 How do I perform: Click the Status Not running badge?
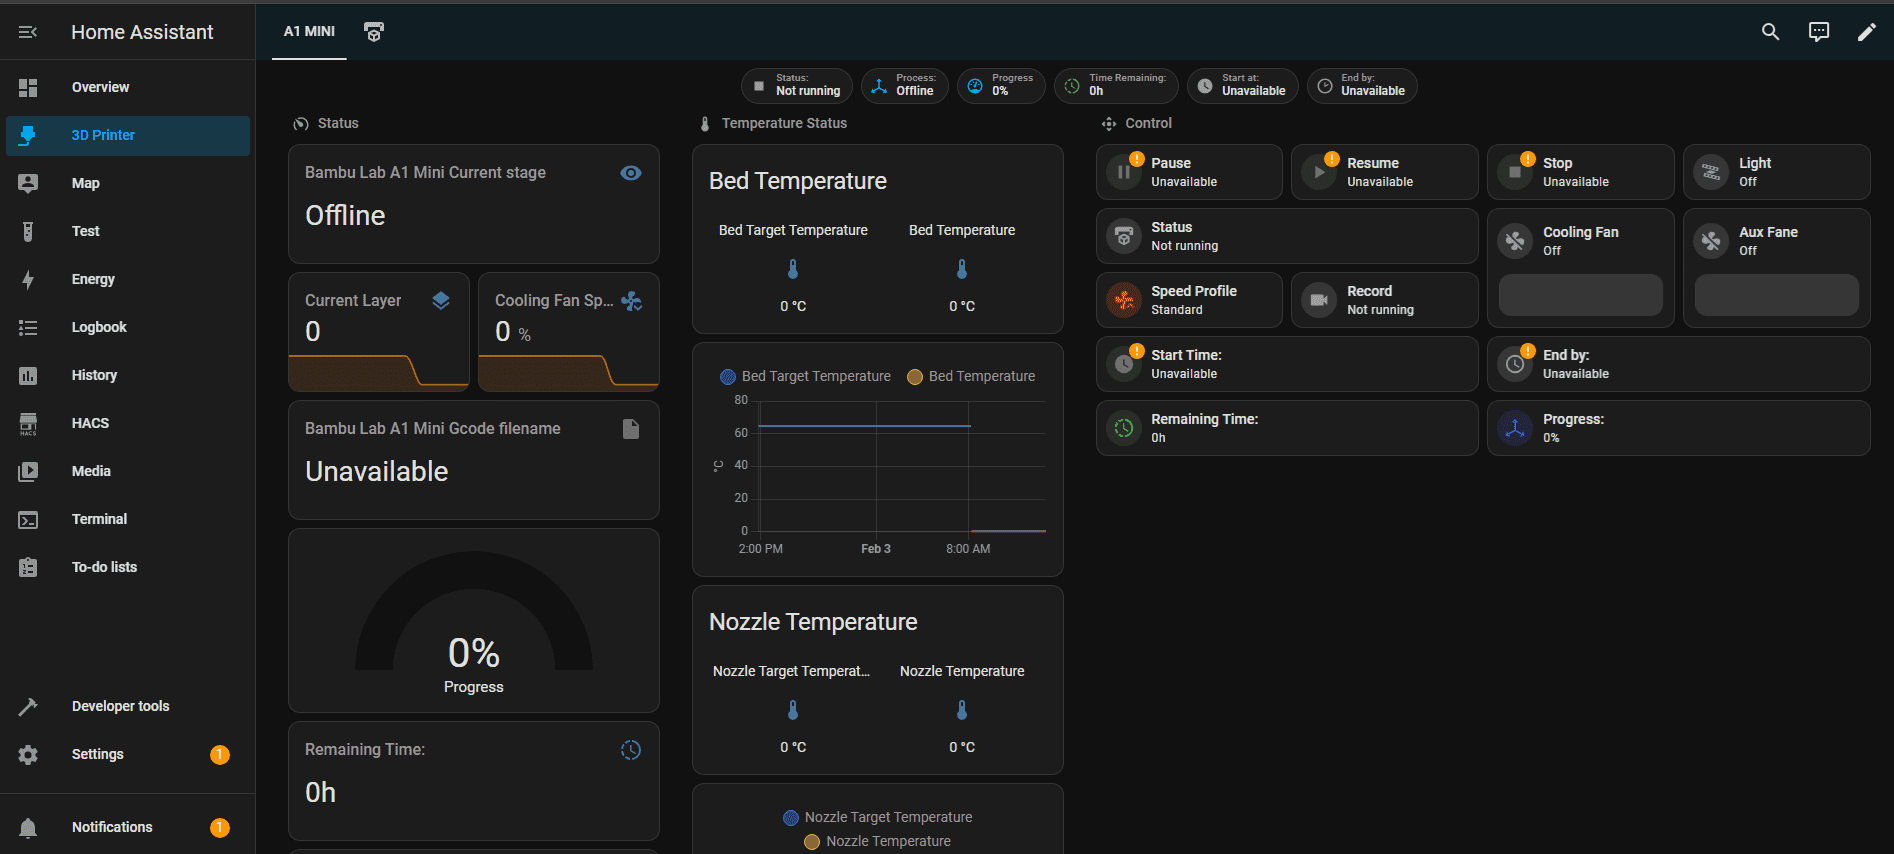797,86
